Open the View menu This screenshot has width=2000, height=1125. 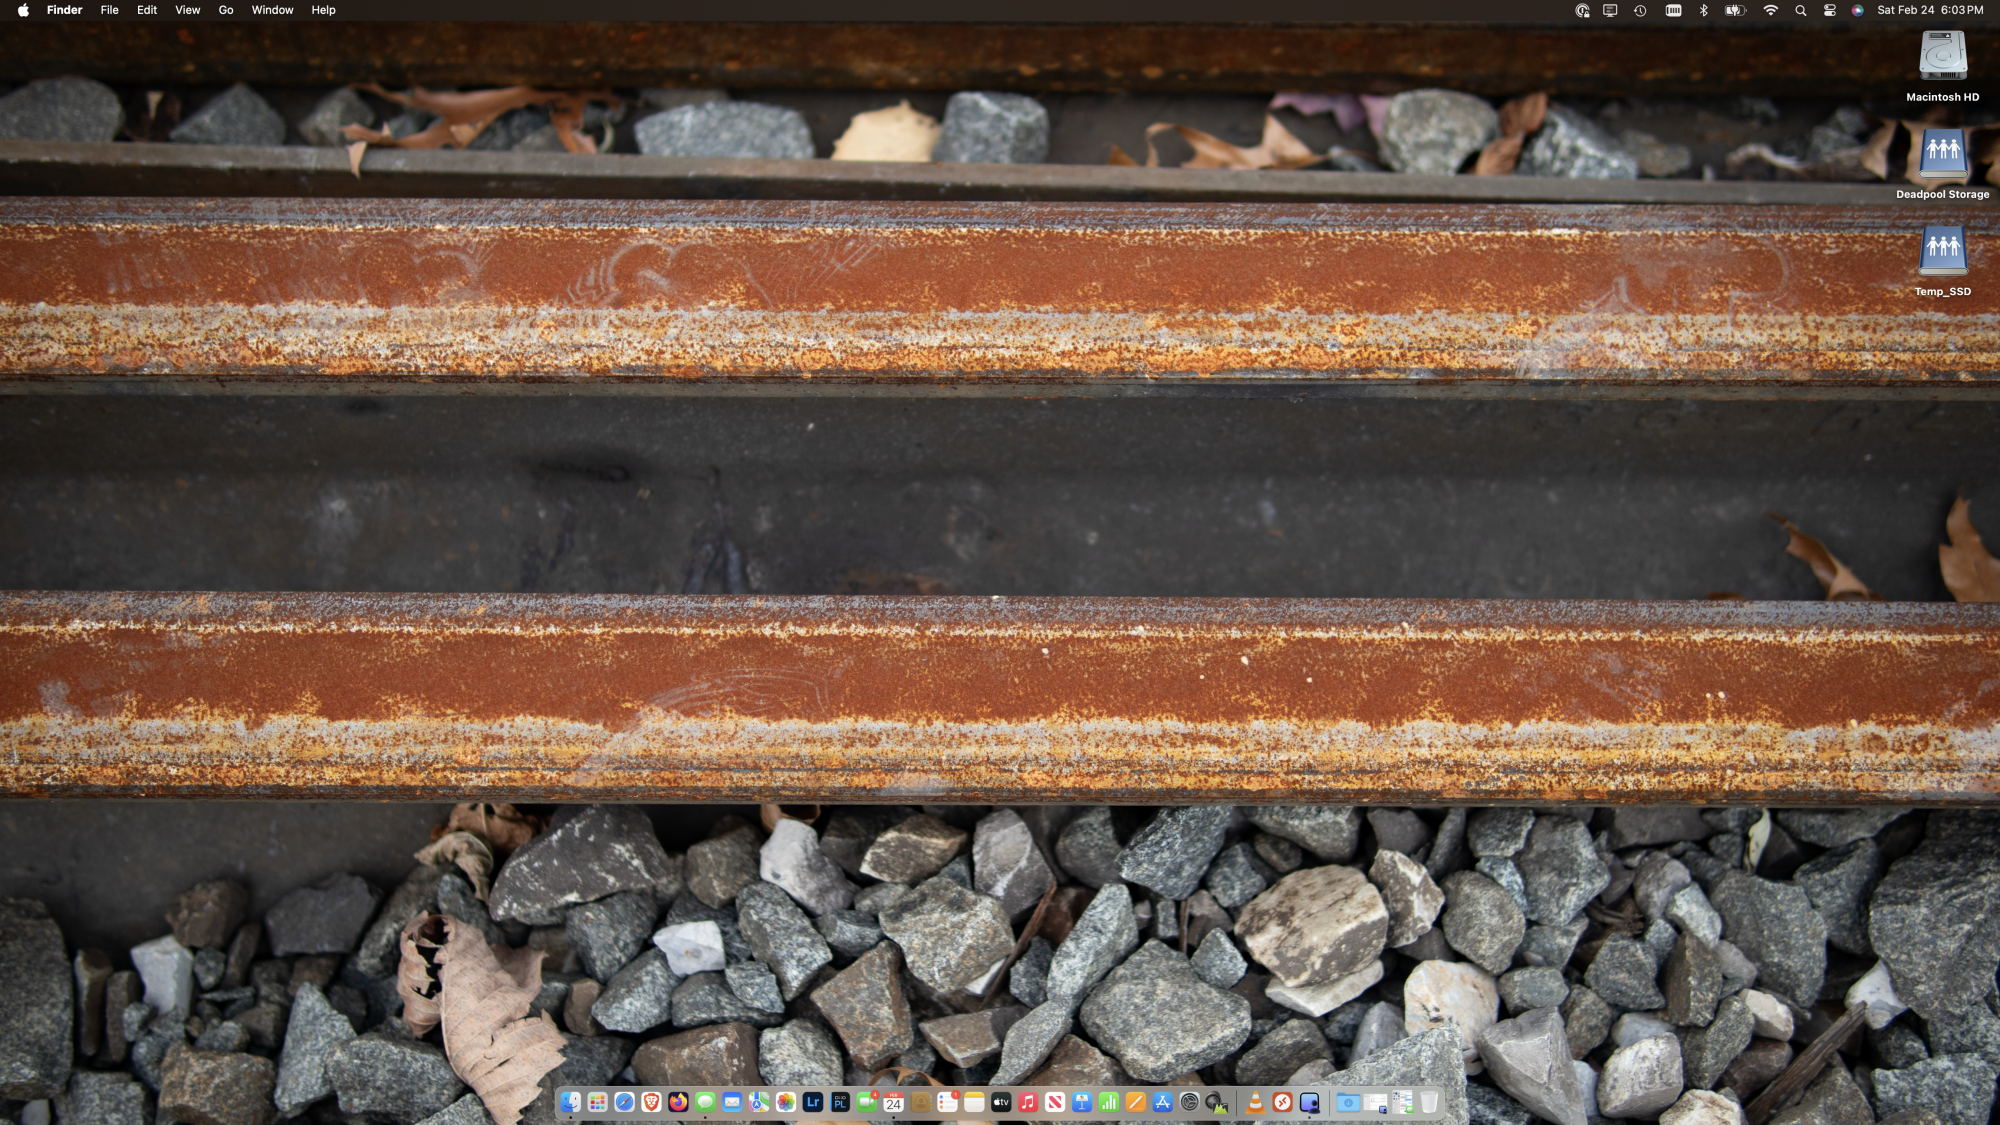pyautogui.click(x=187, y=10)
